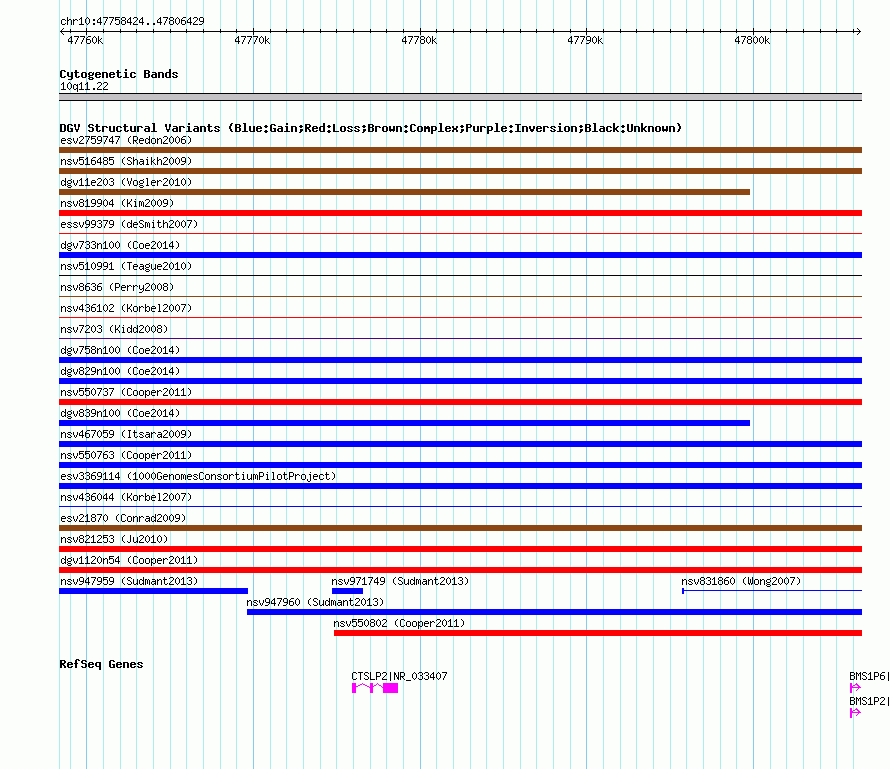Select the essv99379 (deSmith2007) label
Screen dimensions: 890x769
pos(129,224)
